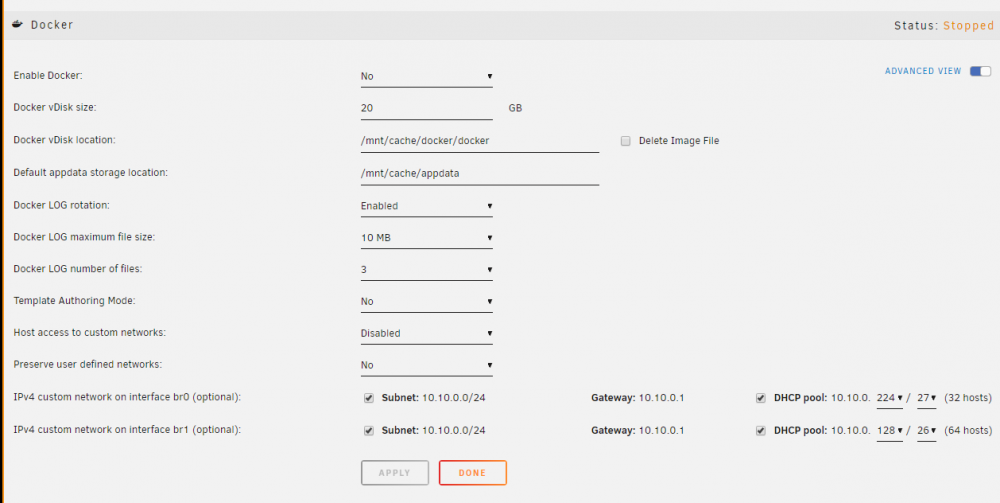This screenshot has height=503, width=1000.
Task: Click the ADVANCED VIEW label
Action: [923, 71]
